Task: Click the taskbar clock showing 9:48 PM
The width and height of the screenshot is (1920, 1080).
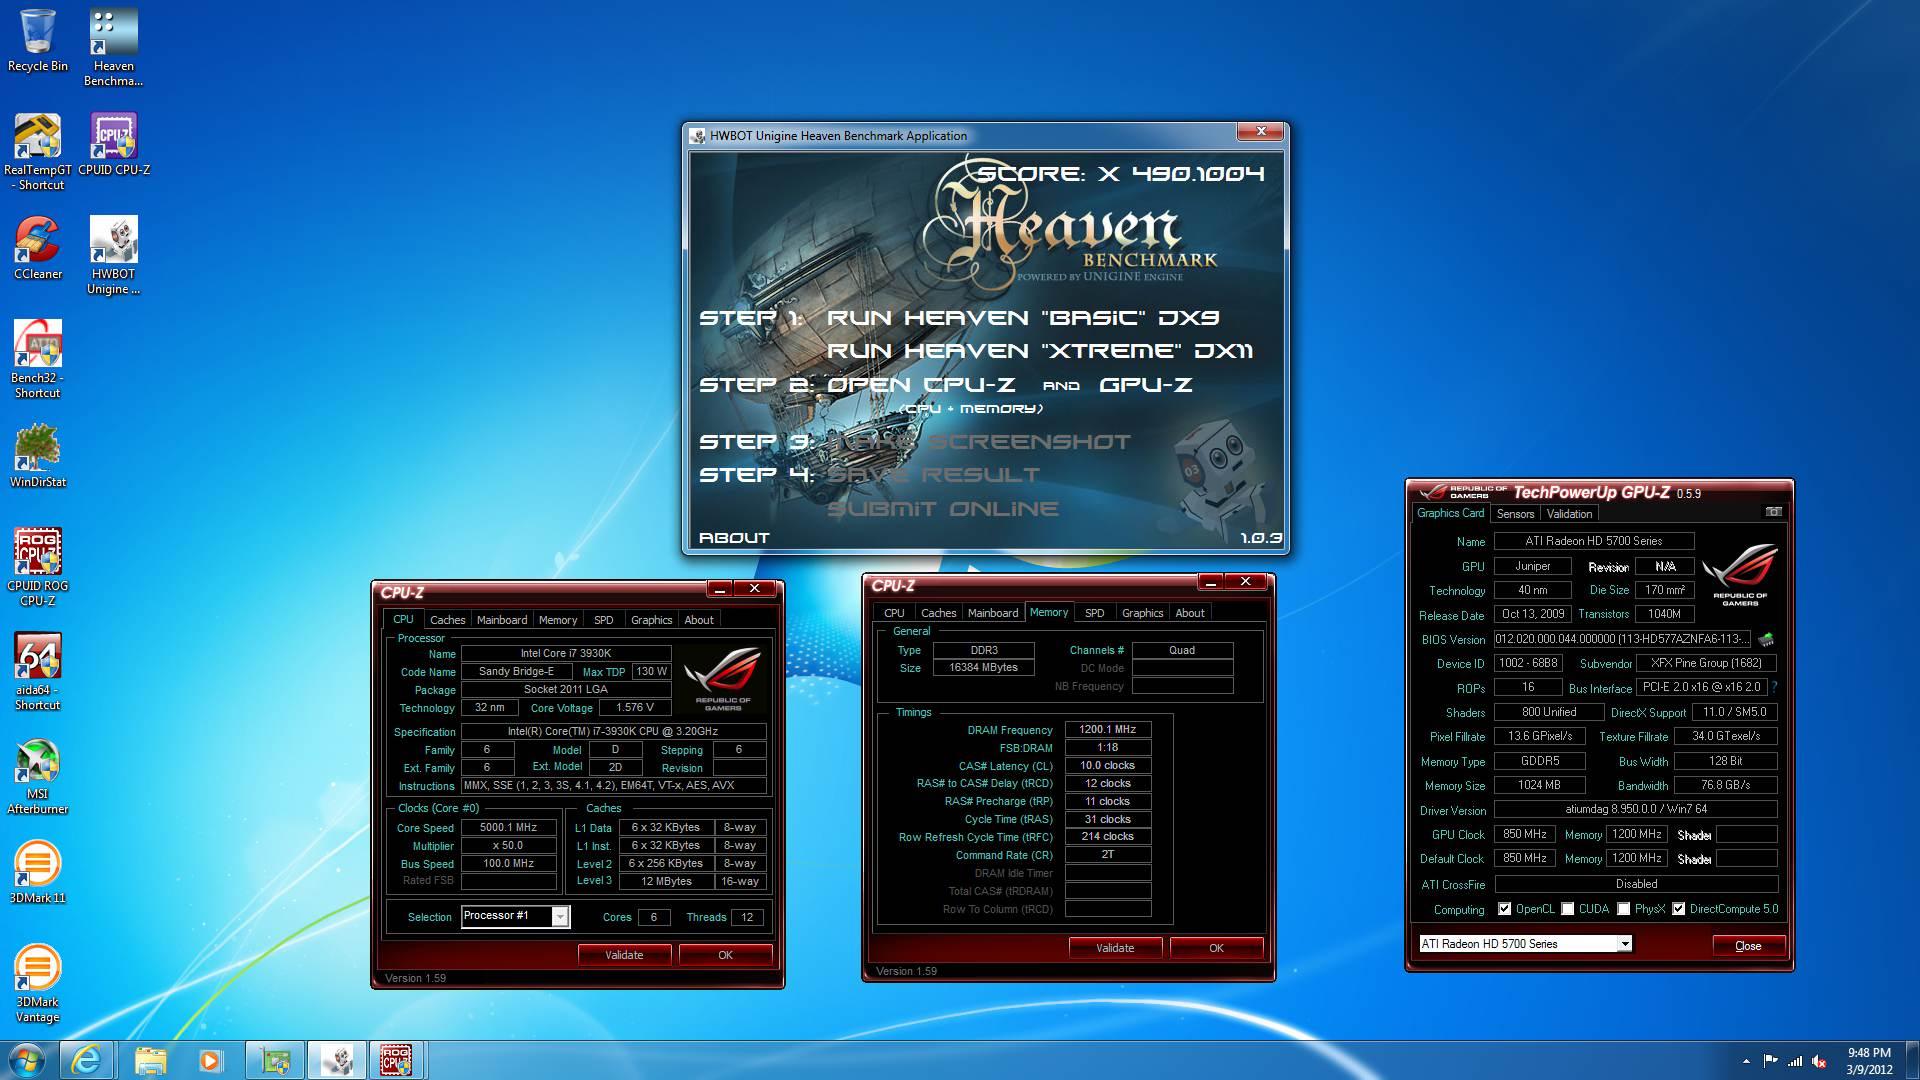Action: [x=1869, y=1061]
